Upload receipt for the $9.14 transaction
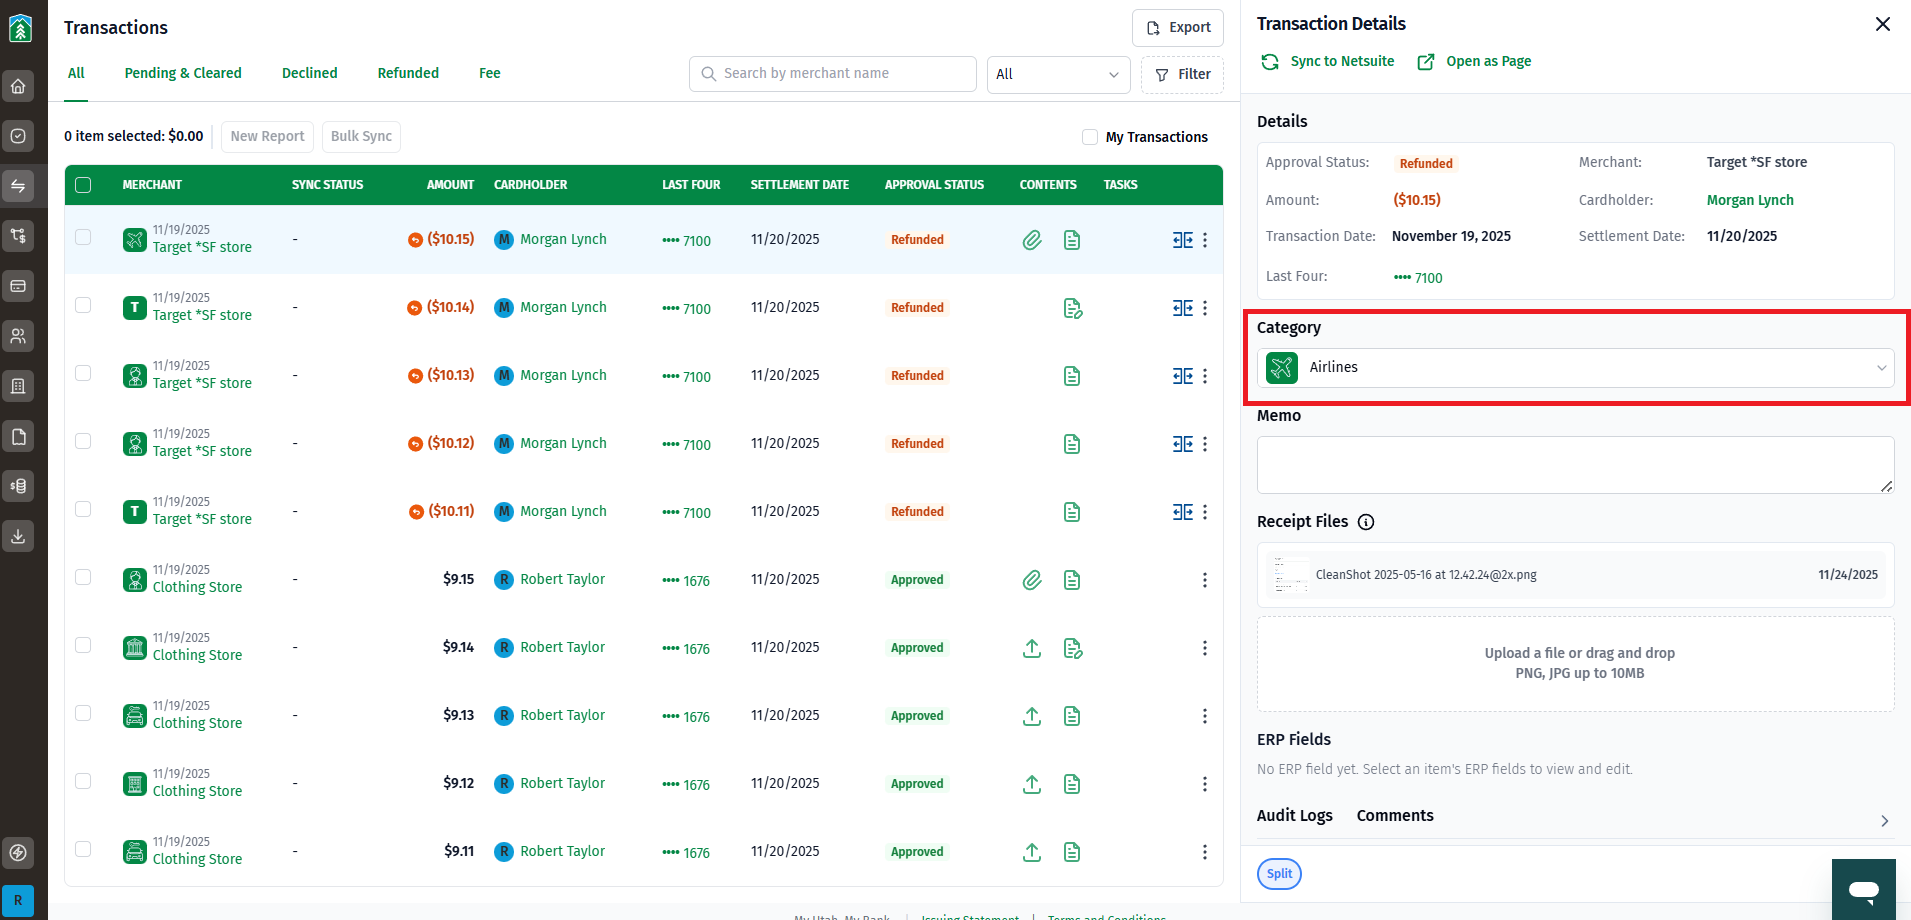This screenshot has height=920, width=1911. (1032, 648)
